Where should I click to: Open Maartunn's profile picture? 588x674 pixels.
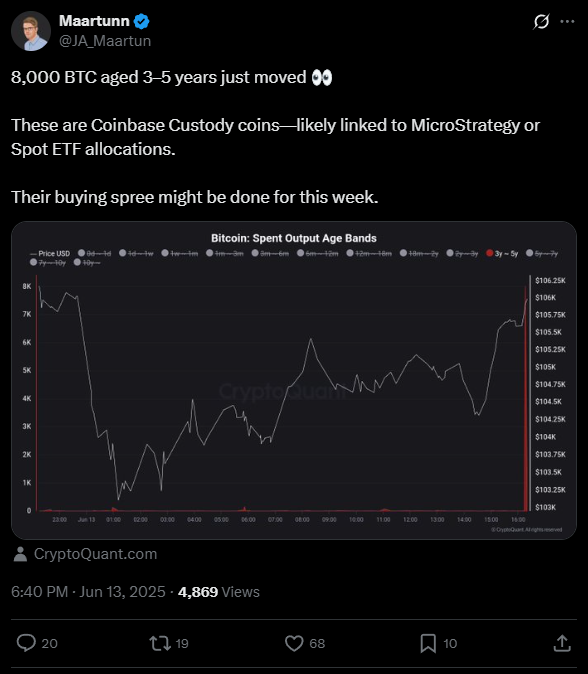pos(31,31)
